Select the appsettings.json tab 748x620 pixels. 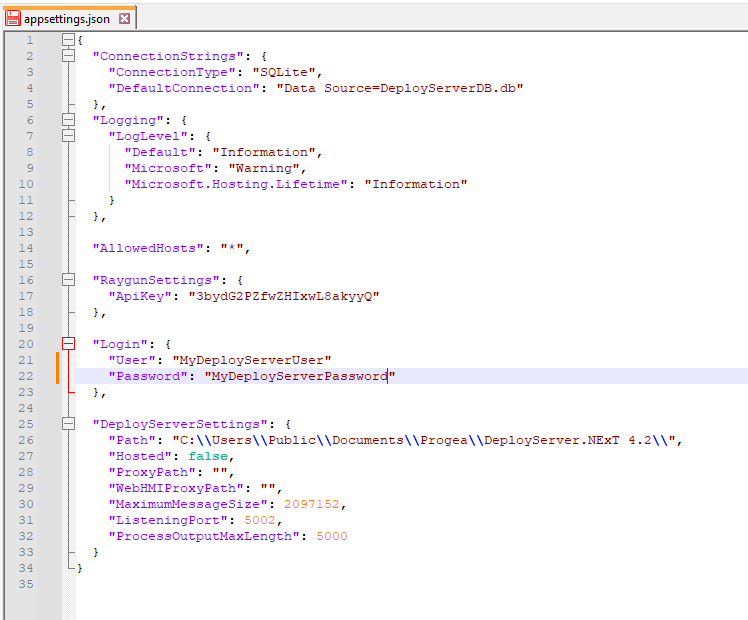[69, 19]
